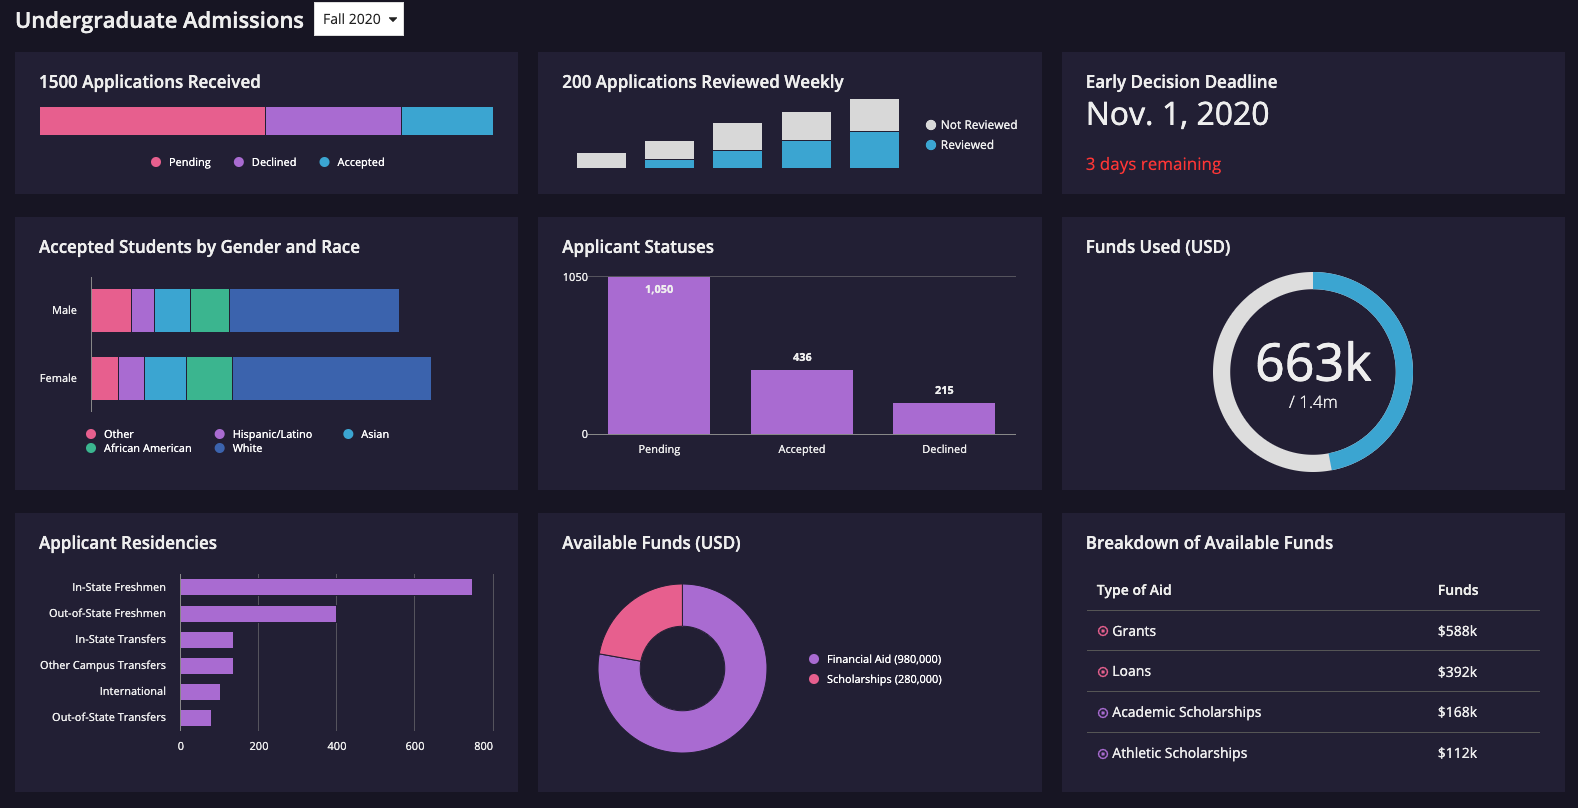
Task: Click the Female axis label
Action: (x=58, y=378)
